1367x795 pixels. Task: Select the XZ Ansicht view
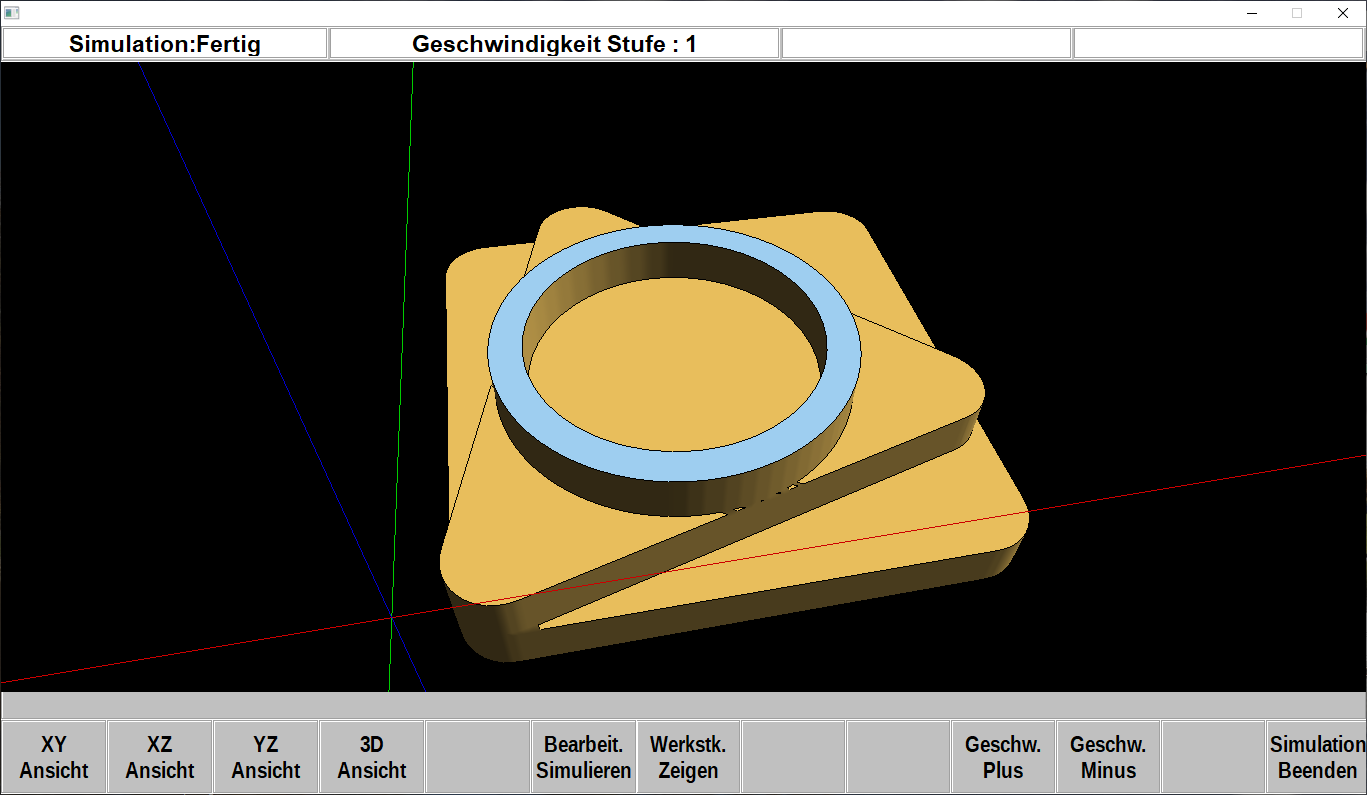[160, 757]
